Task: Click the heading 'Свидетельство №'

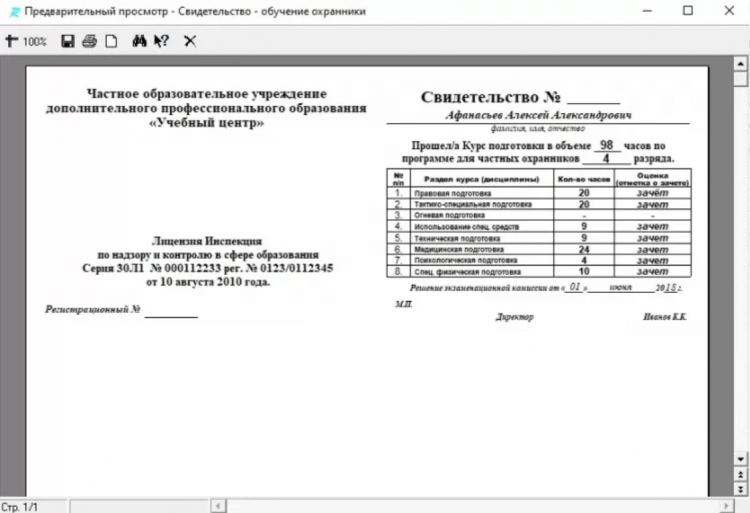Action: pos(490,97)
